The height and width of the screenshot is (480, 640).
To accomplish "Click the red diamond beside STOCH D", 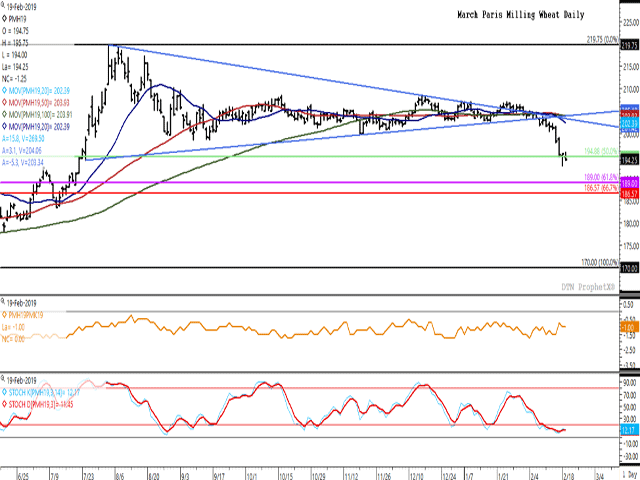I will coord(4,404).
